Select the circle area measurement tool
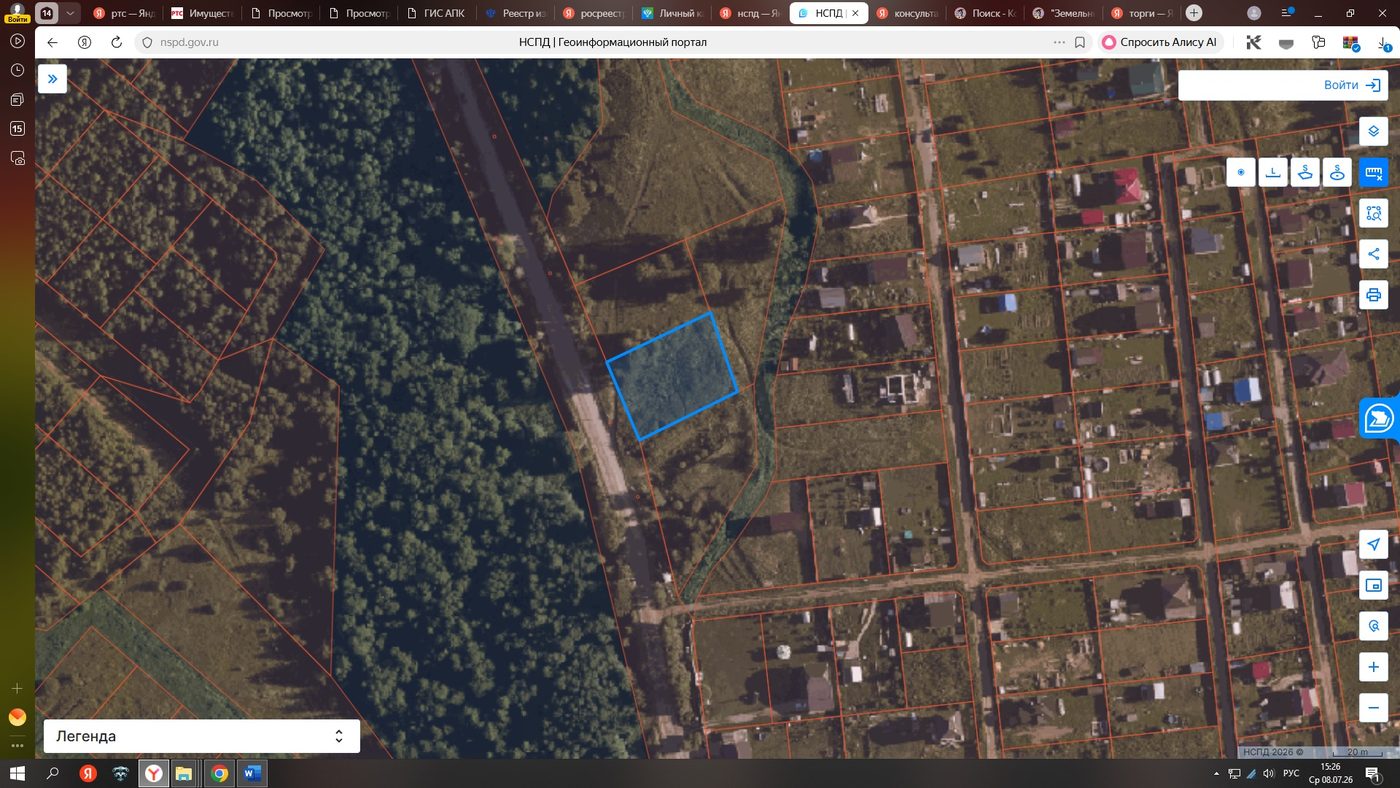 1337,172
